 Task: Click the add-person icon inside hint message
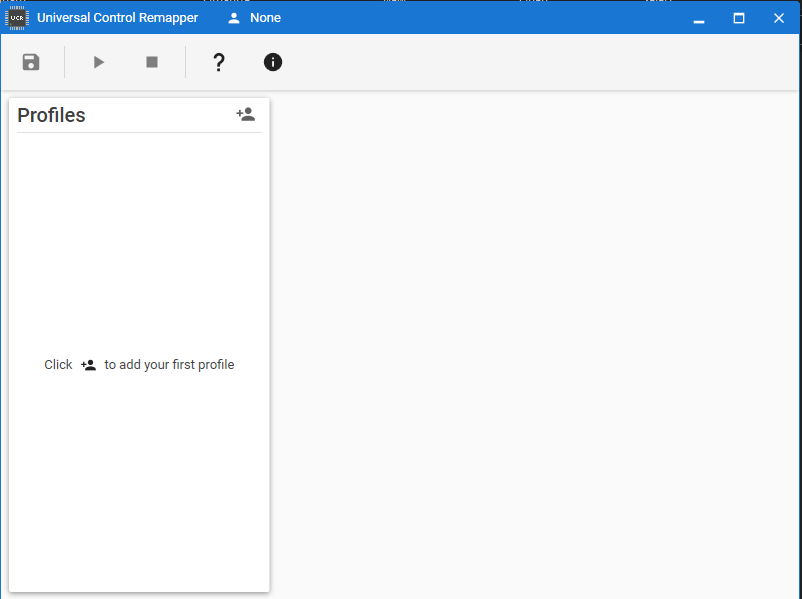[x=88, y=365]
